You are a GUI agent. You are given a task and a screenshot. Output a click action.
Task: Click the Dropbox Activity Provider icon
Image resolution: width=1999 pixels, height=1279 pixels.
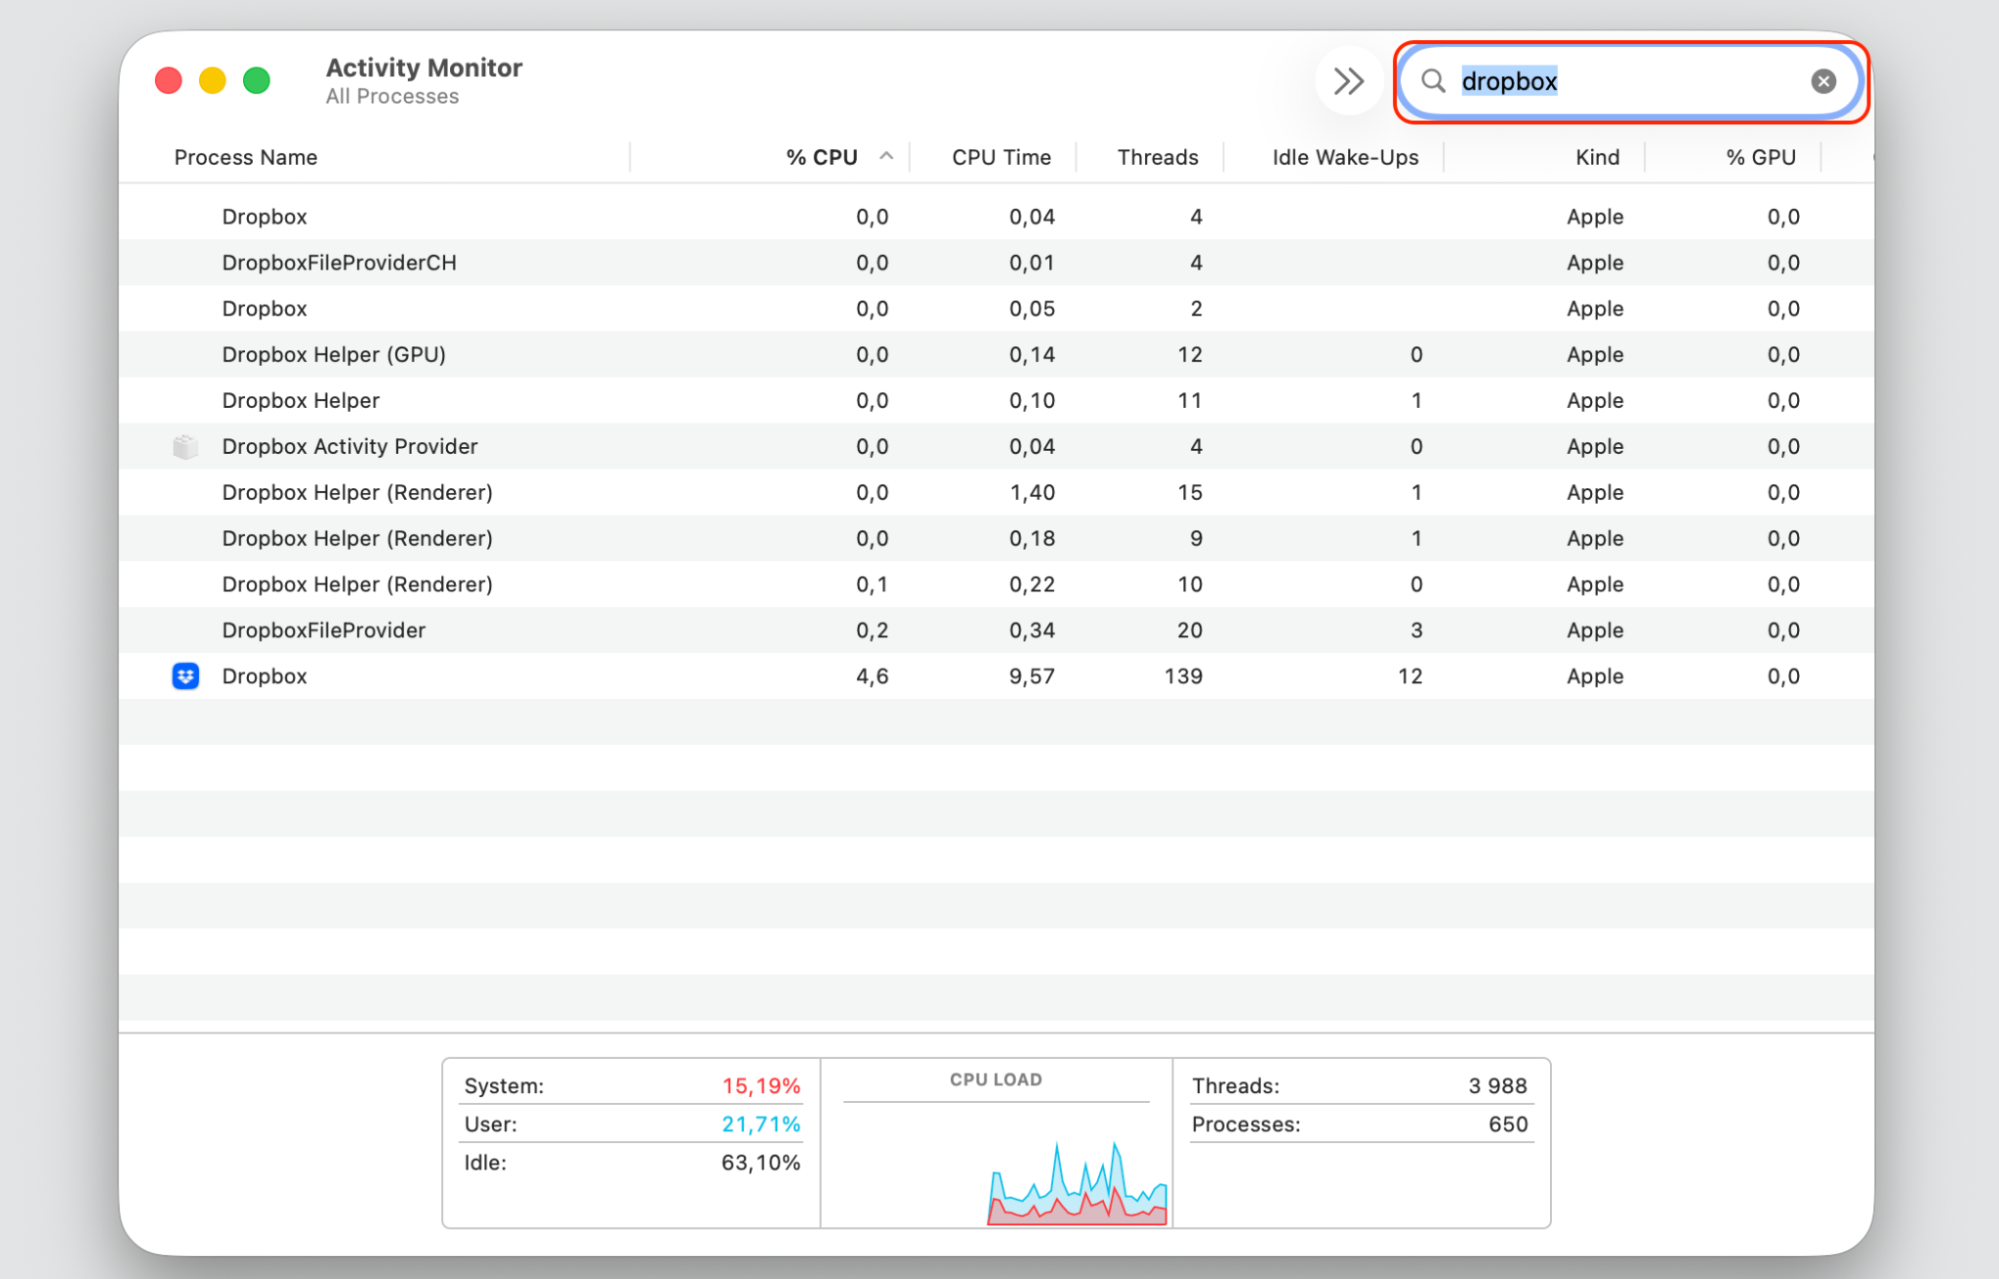[x=185, y=446]
